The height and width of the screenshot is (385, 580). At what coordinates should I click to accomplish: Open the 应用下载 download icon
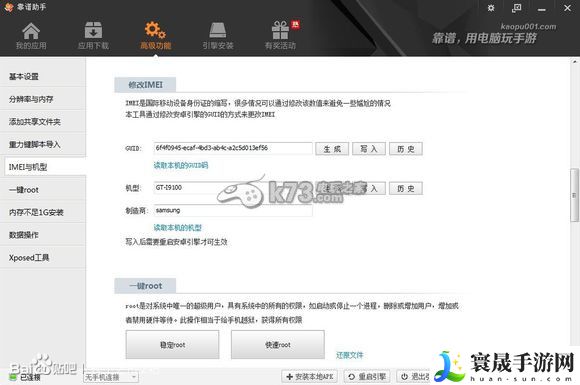pos(93,36)
